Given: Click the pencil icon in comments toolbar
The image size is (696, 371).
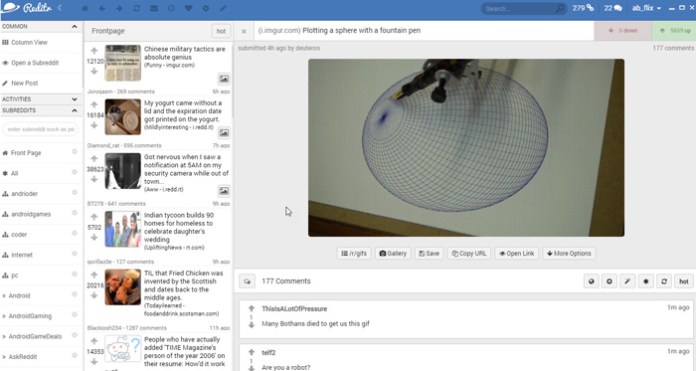Looking at the screenshot, I should (x=628, y=281).
